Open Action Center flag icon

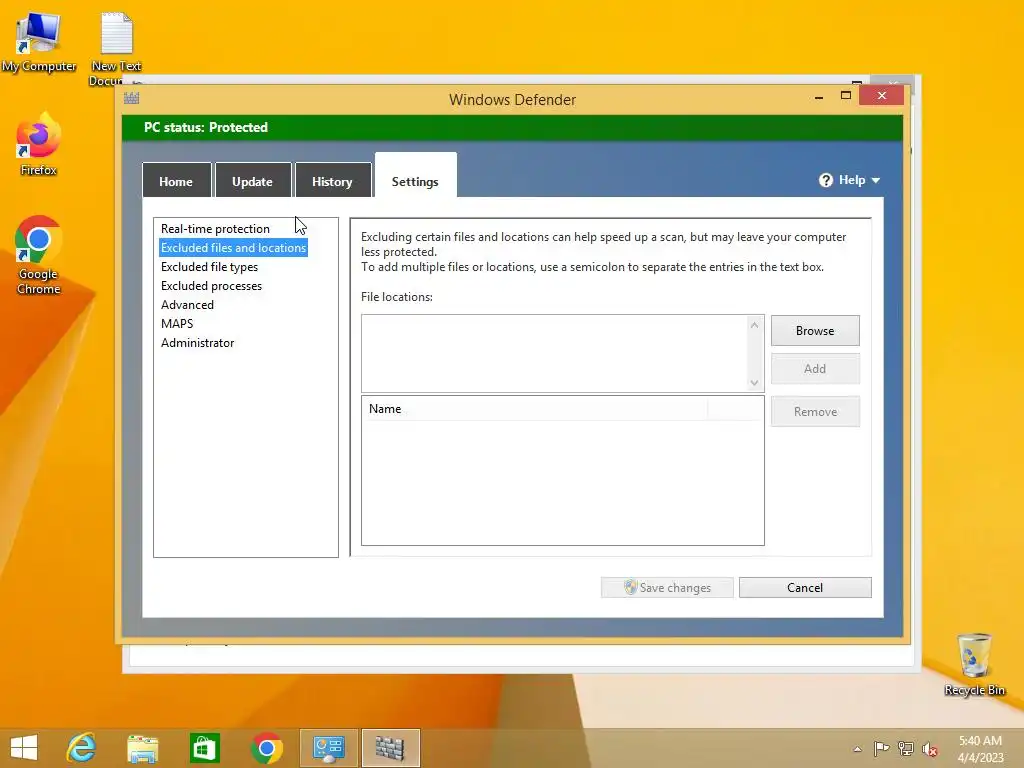[x=881, y=749]
